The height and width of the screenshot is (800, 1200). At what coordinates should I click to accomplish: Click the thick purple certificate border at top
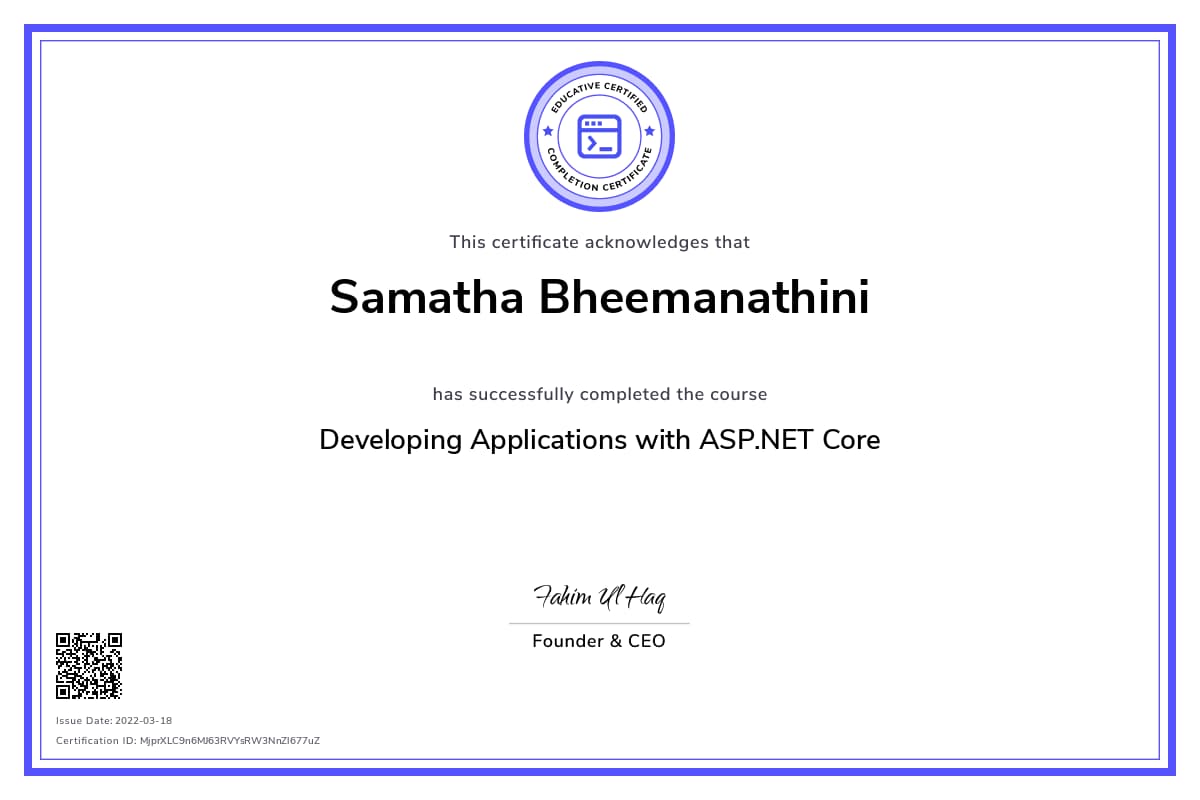coord(600,29)
